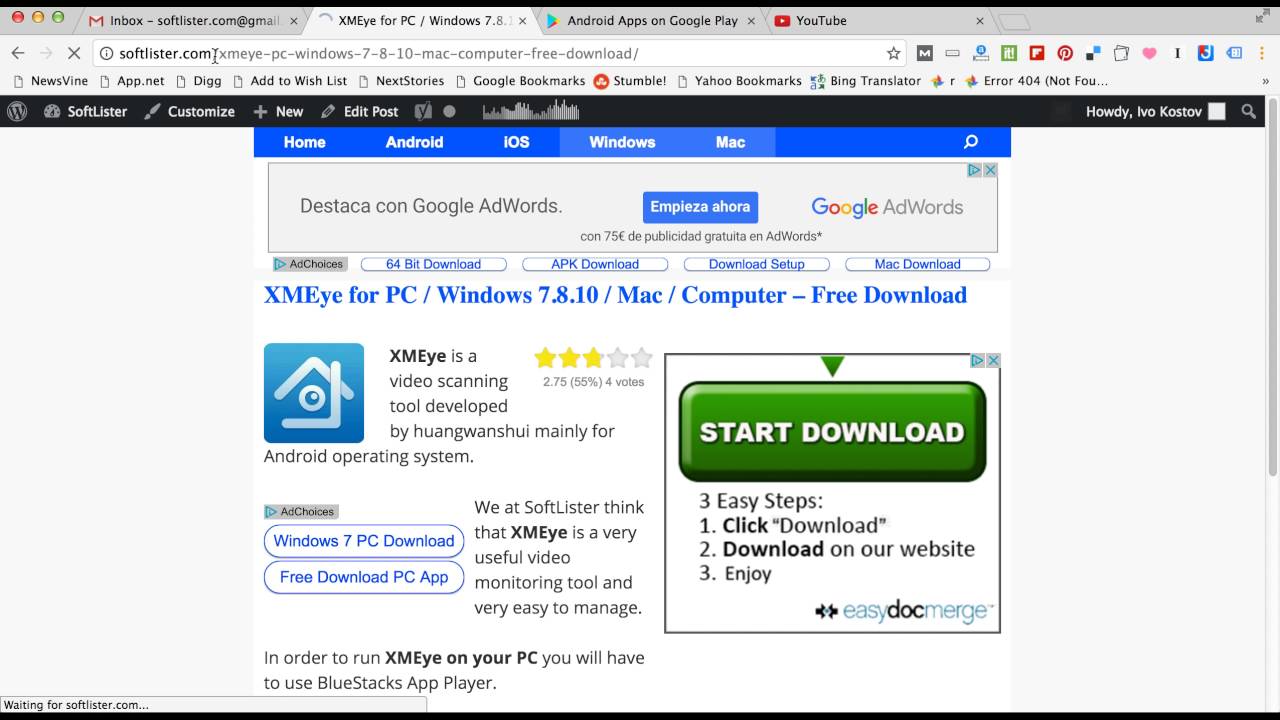This screenshot has height=720, width=1280.
Task: Open Windows category in navigation
Action: (622, 142)
